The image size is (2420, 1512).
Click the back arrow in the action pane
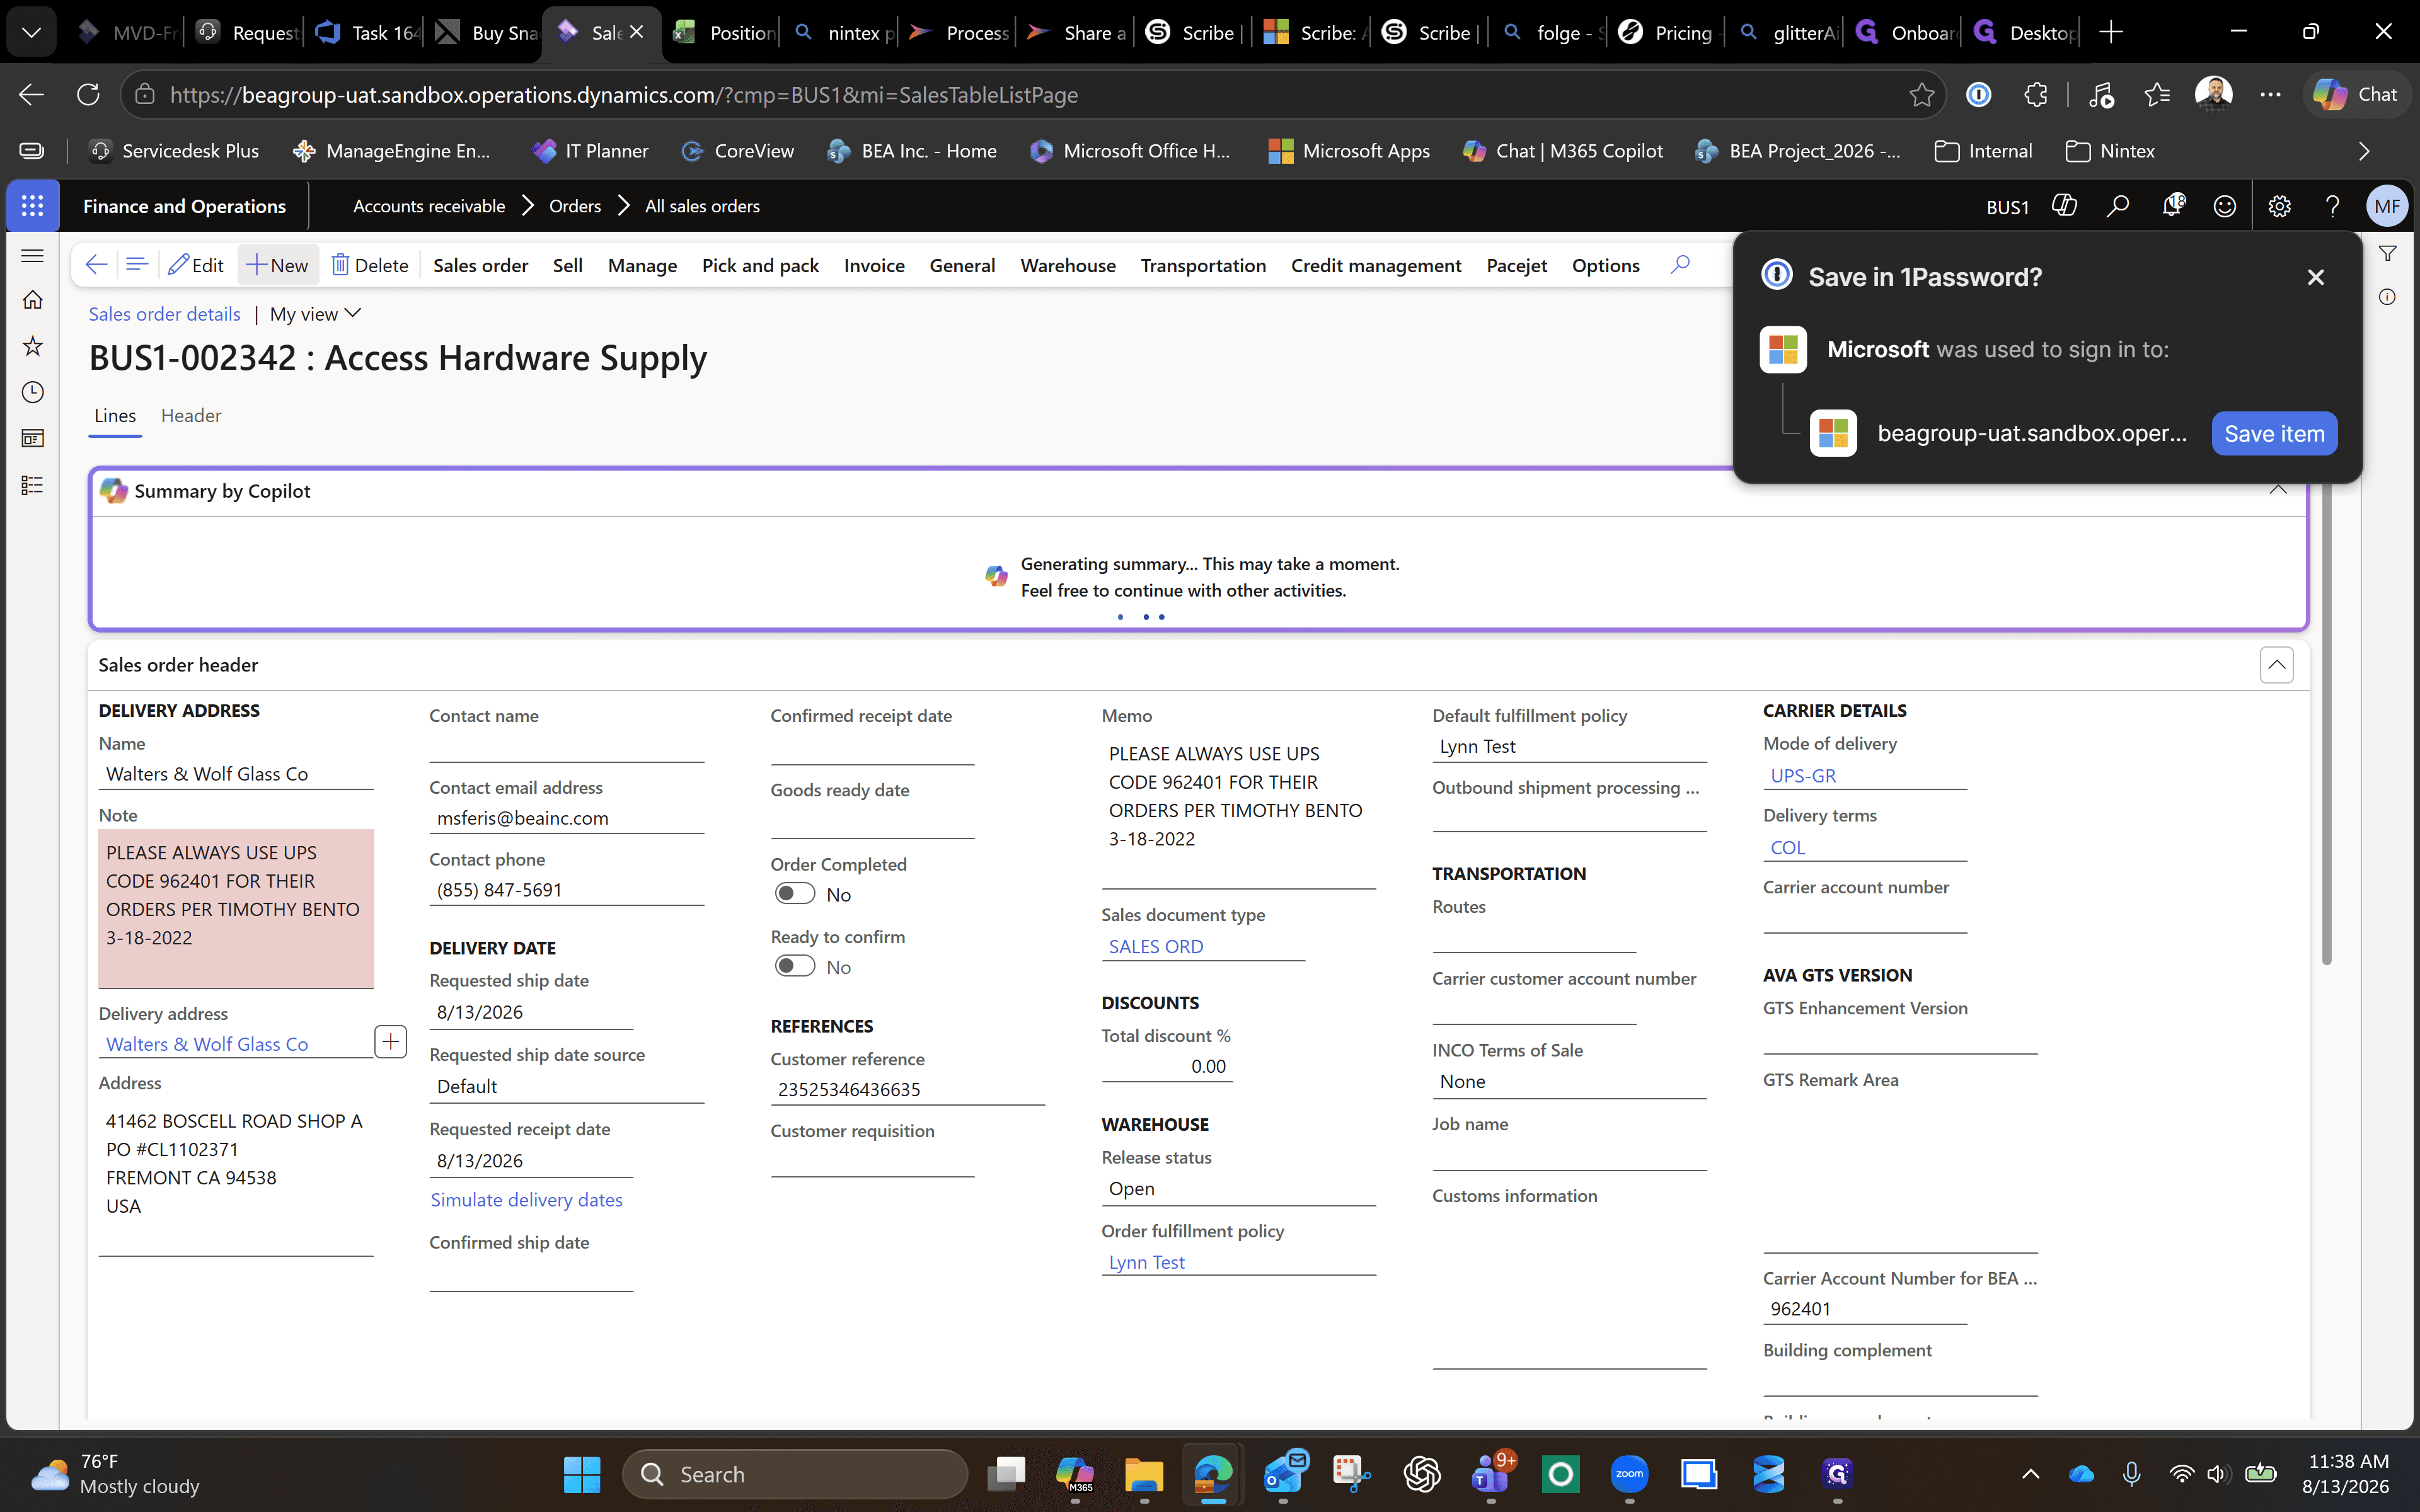coord(96,265)
